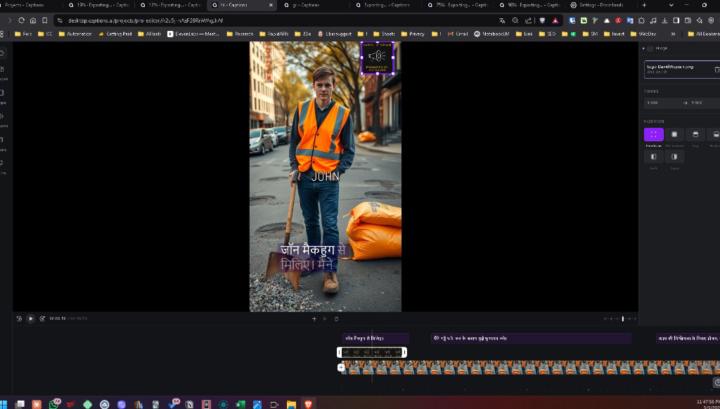Choose the second position preset option
Image resolution: width=720 pixels, height=409 pixels.
[674, 134]
